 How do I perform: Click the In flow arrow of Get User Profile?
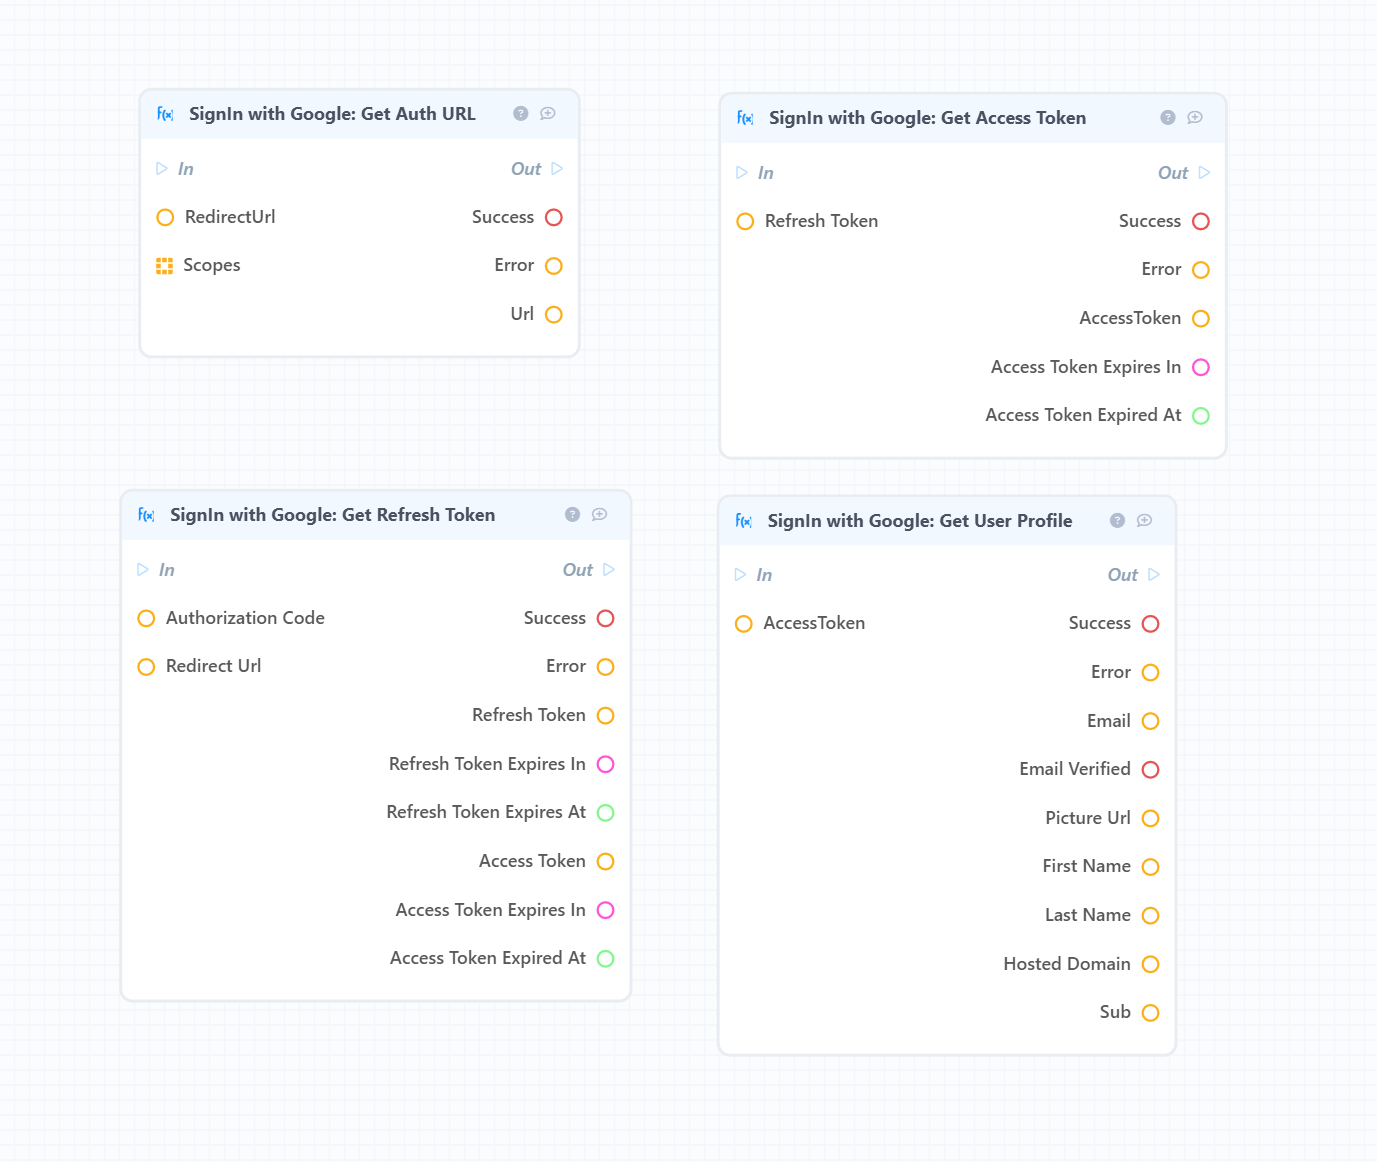coord(741,575)
